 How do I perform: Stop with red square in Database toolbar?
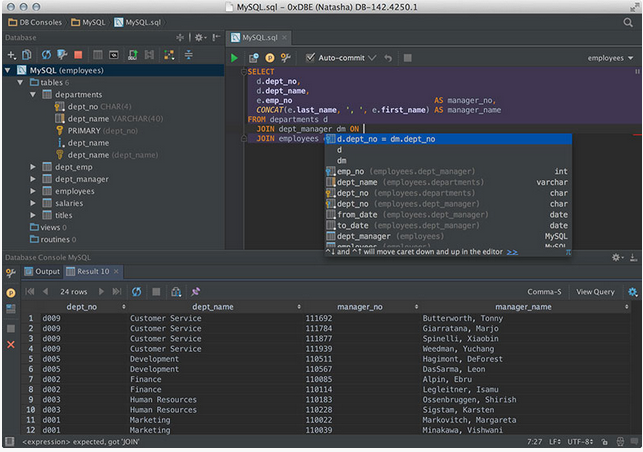pyautogui.click(x=78, y=55)
